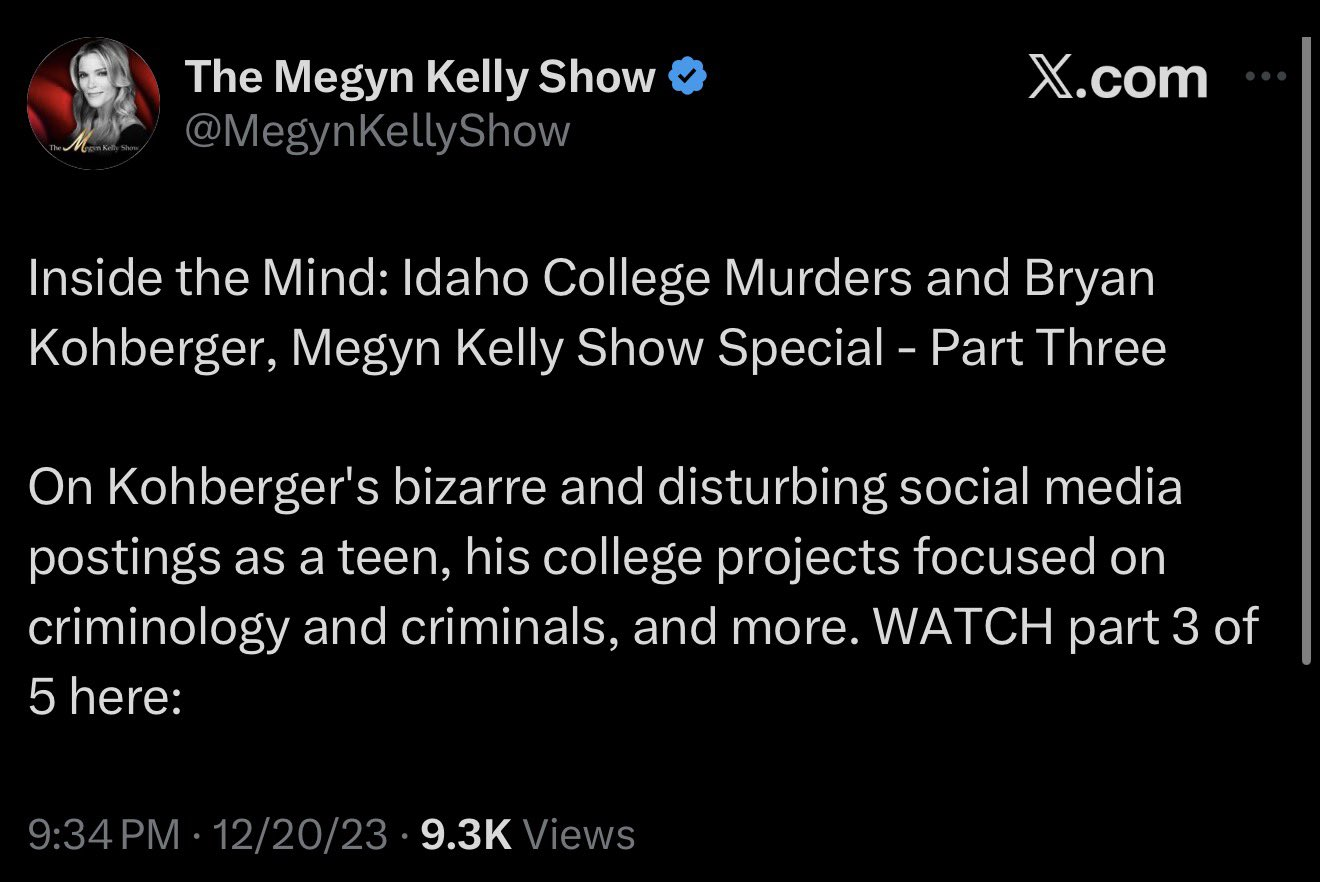Click the 'Views' label

coord(579,834)
